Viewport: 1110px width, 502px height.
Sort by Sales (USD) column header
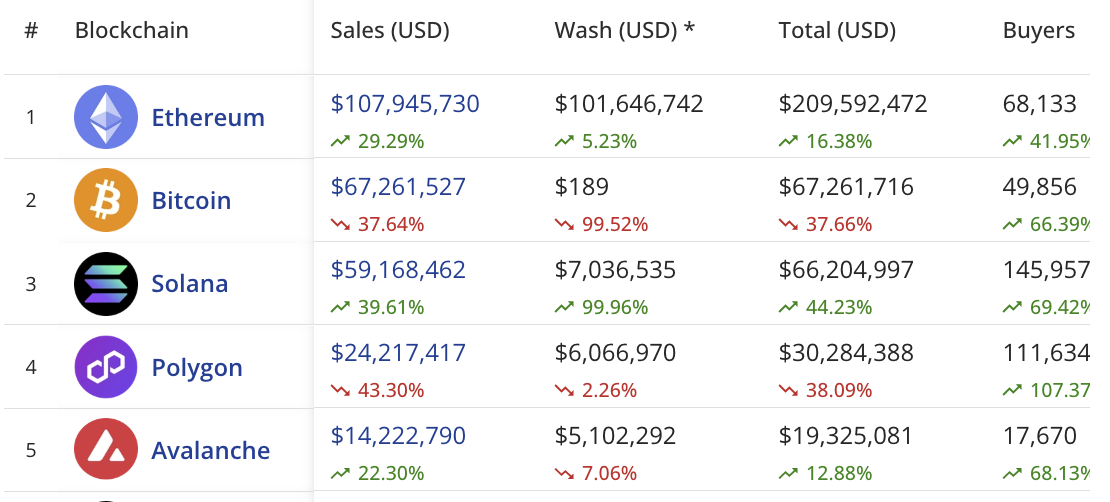pyautogui.click(x=390, y=30)
